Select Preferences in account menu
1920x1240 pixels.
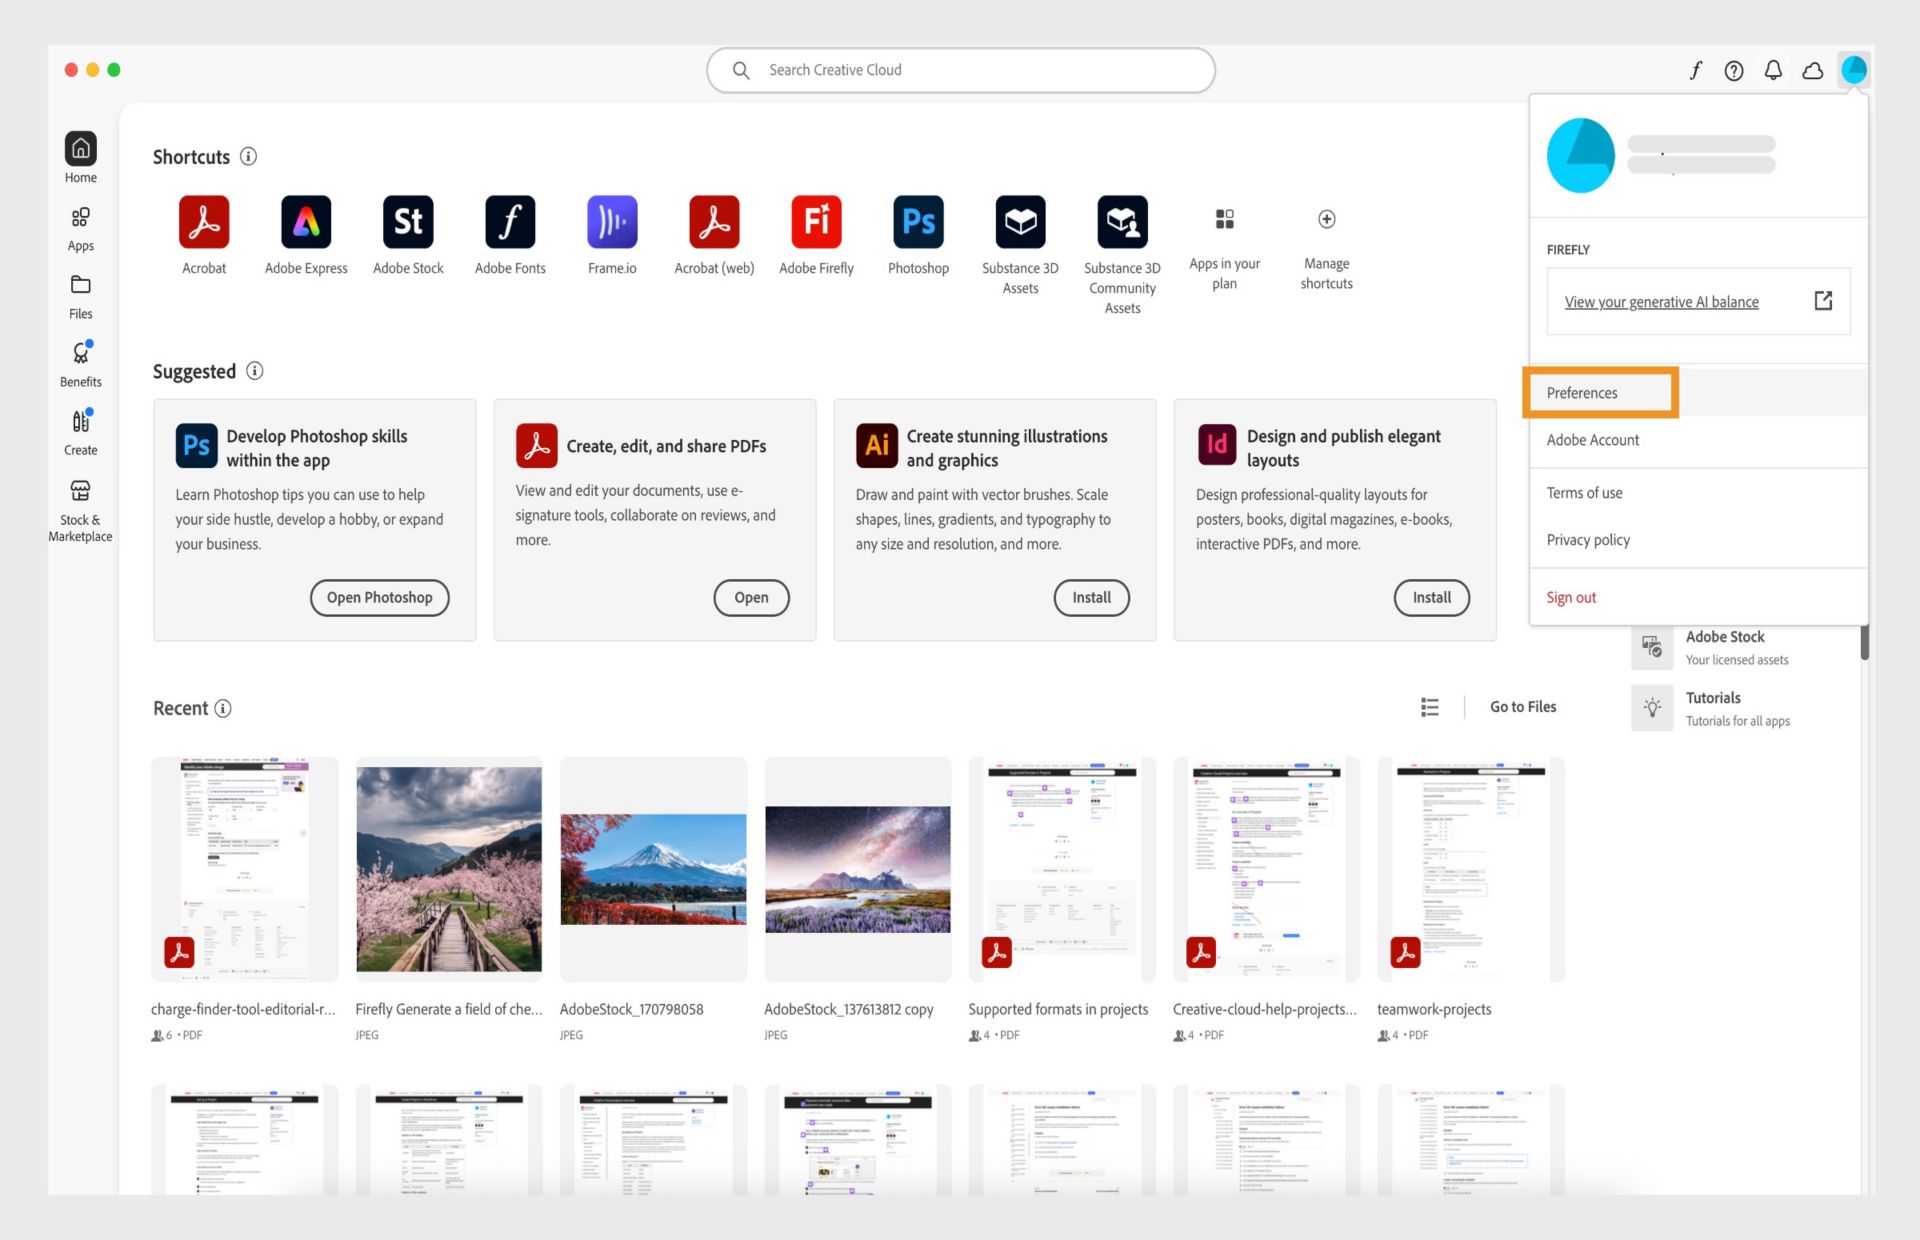[1582, 393]
